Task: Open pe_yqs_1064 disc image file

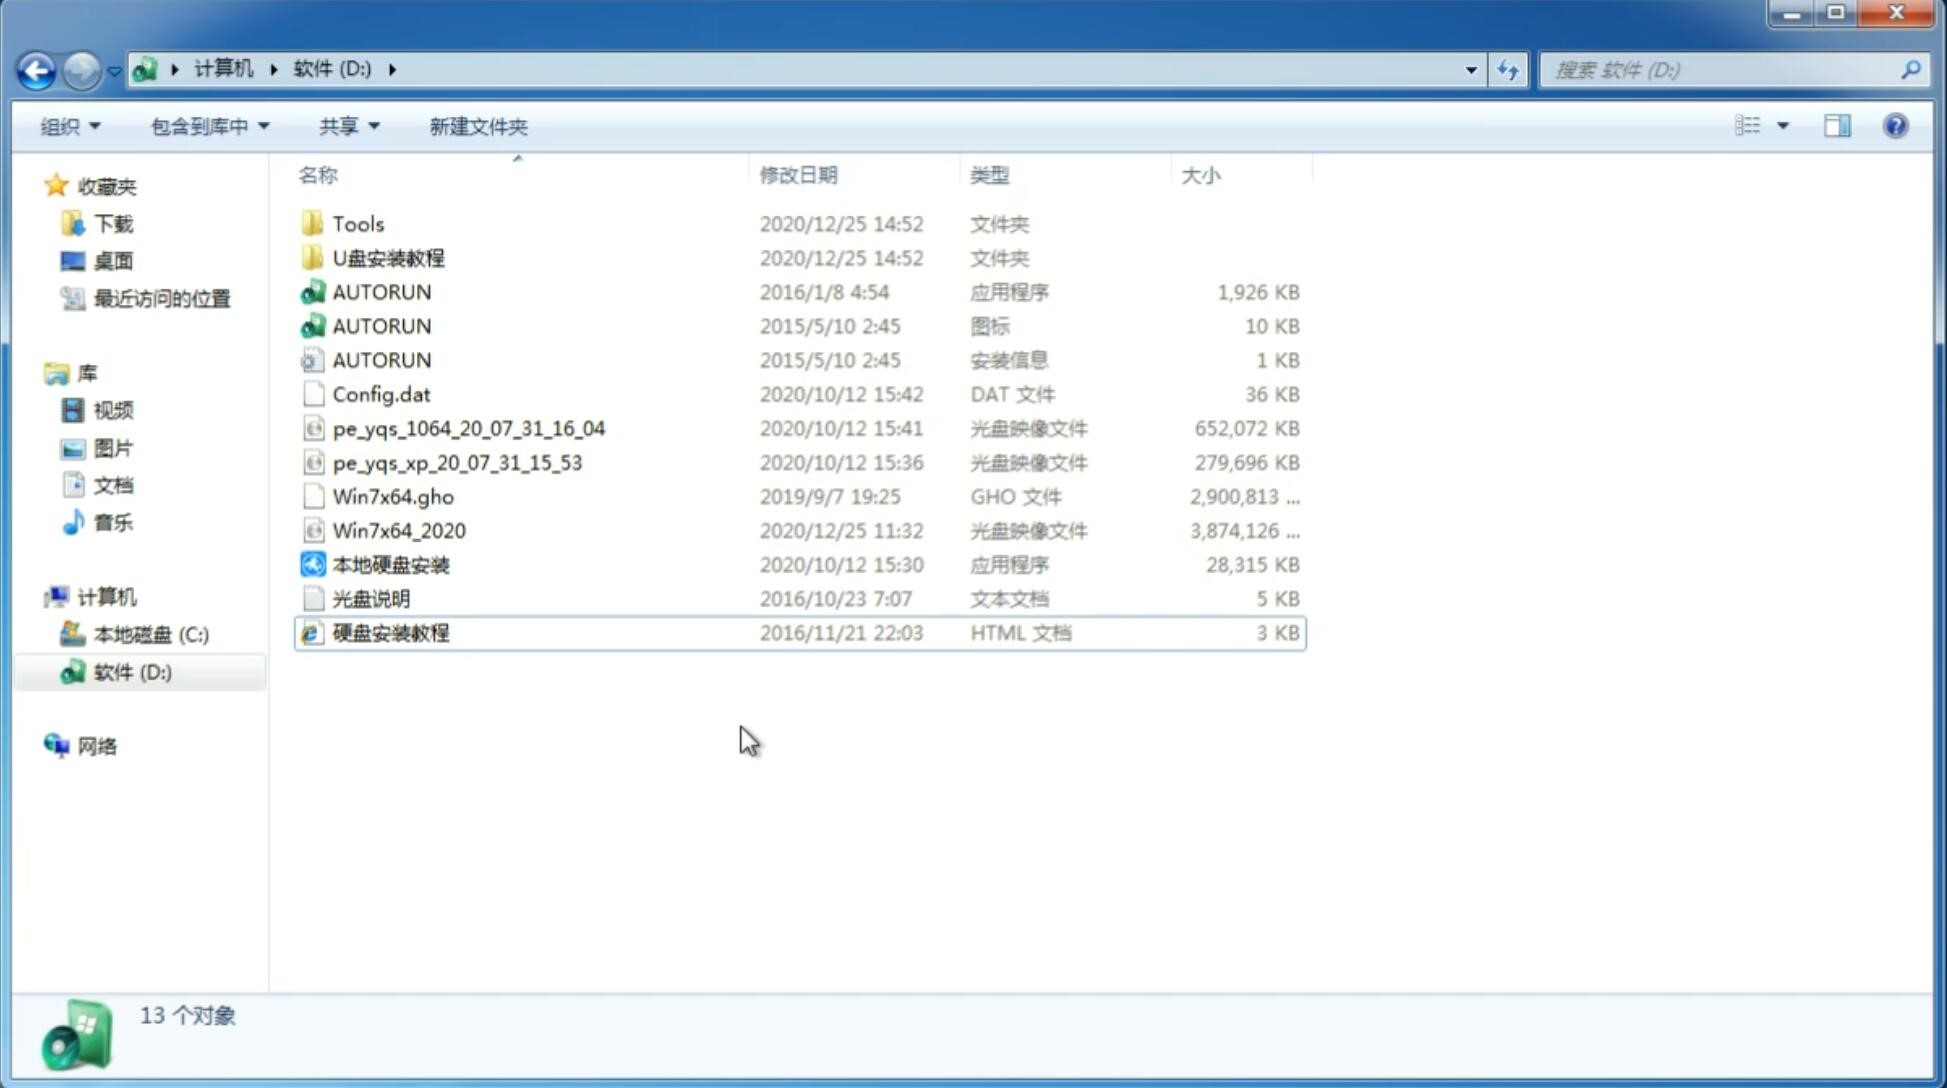Action: (x=468, y=428)
